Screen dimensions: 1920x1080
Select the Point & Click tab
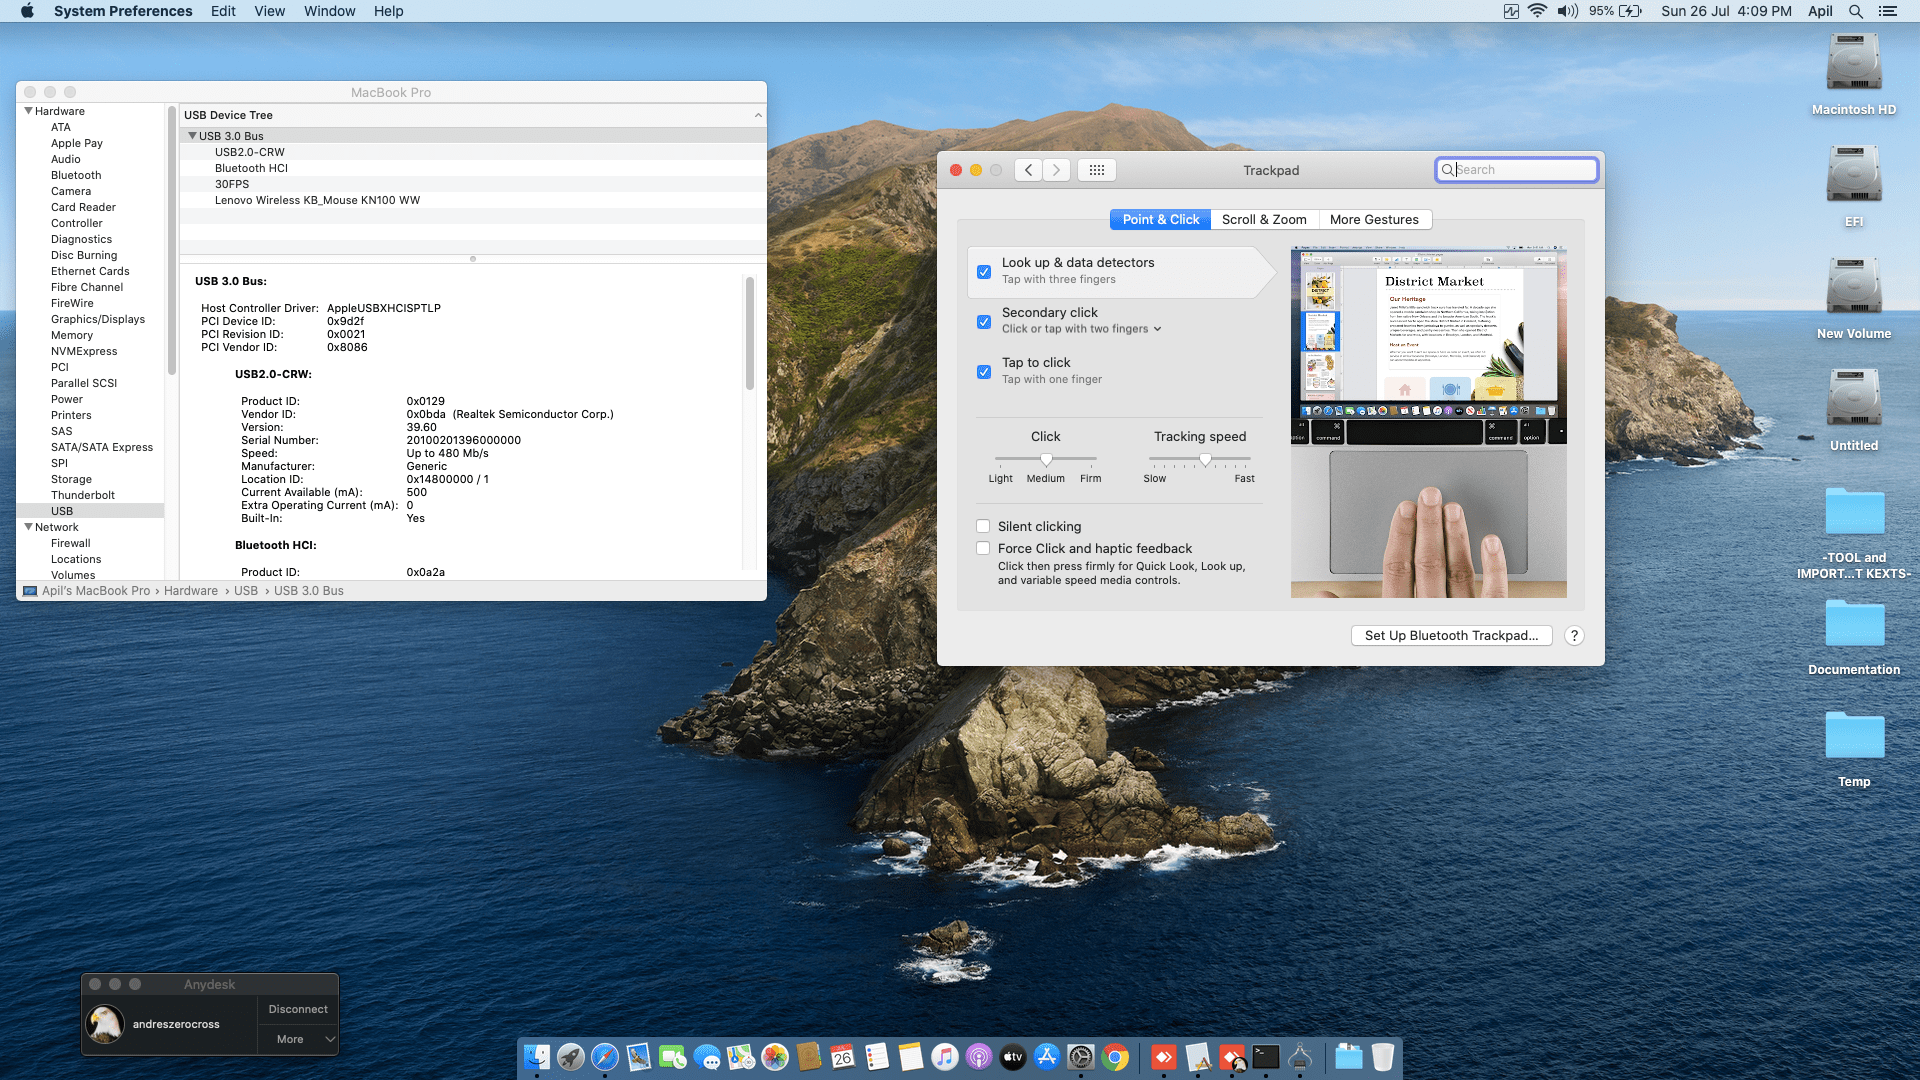1160,219
